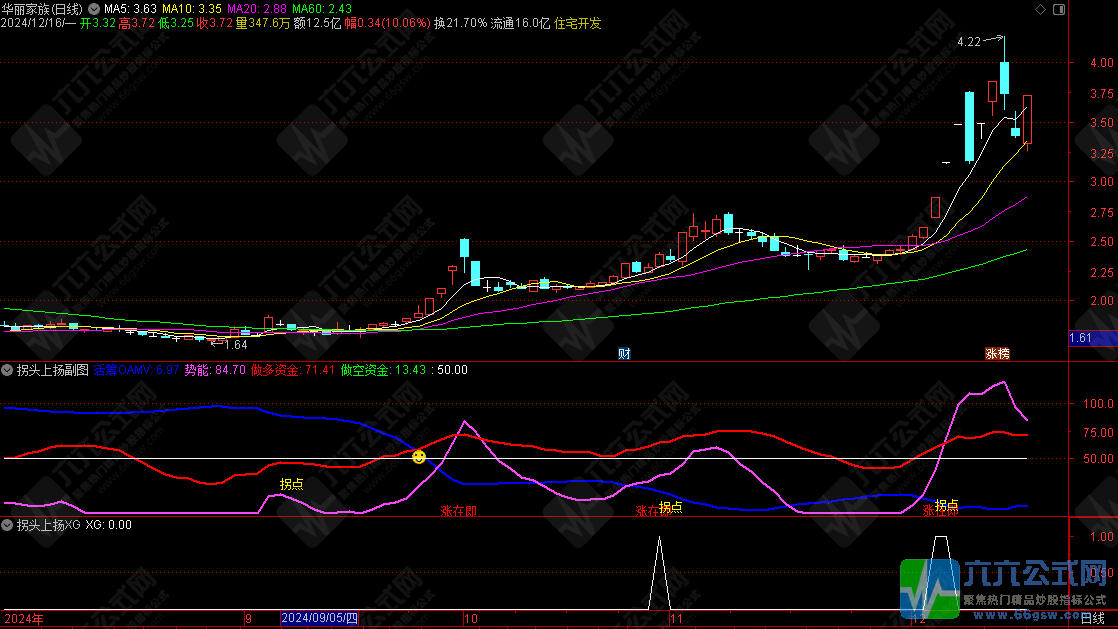
Task: Click the smiley face signal marker
Action: pos(419,457)
